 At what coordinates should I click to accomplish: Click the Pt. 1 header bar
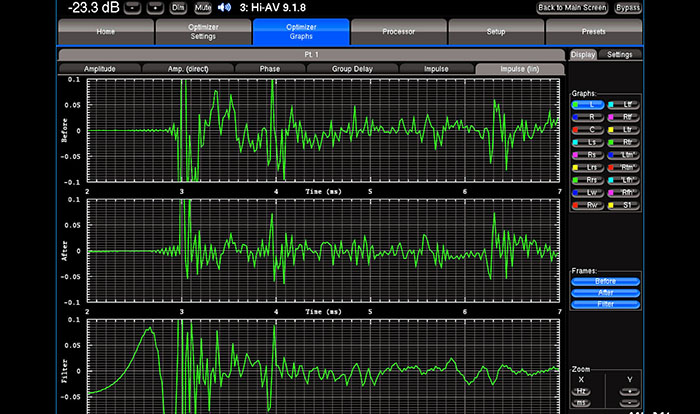[x=312, y=54]
